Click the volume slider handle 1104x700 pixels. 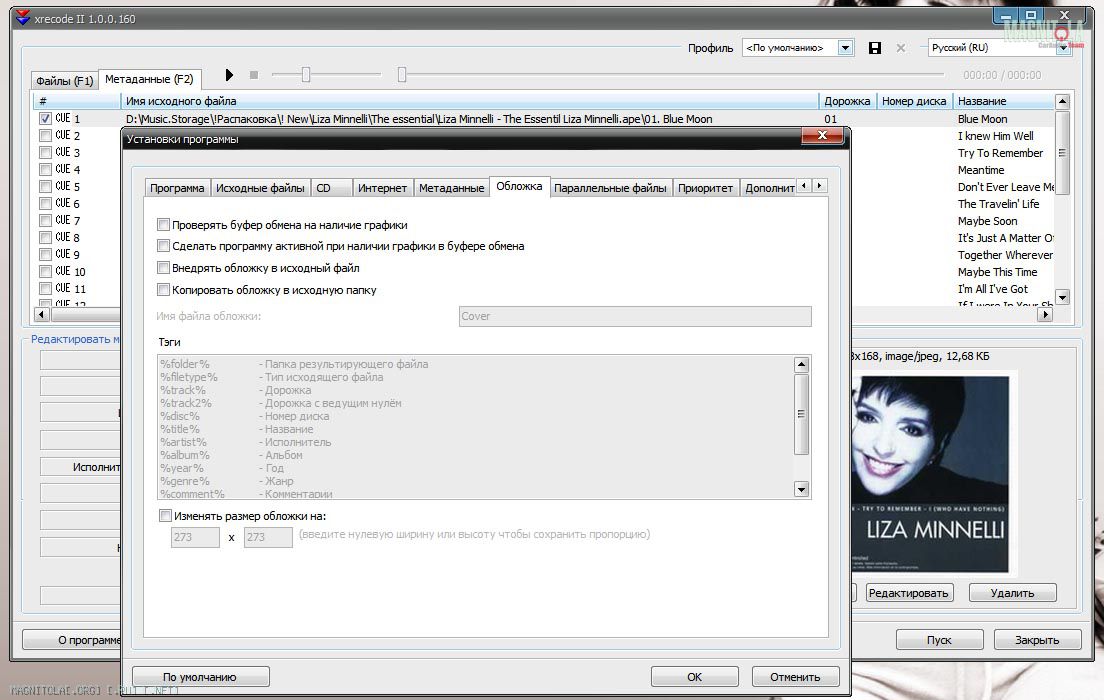[x=306, y=75]
